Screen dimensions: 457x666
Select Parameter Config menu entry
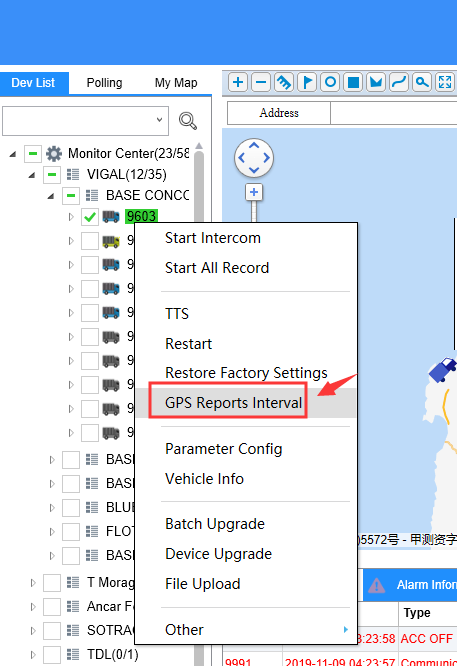pyautogui.click(x=223, y=449)
